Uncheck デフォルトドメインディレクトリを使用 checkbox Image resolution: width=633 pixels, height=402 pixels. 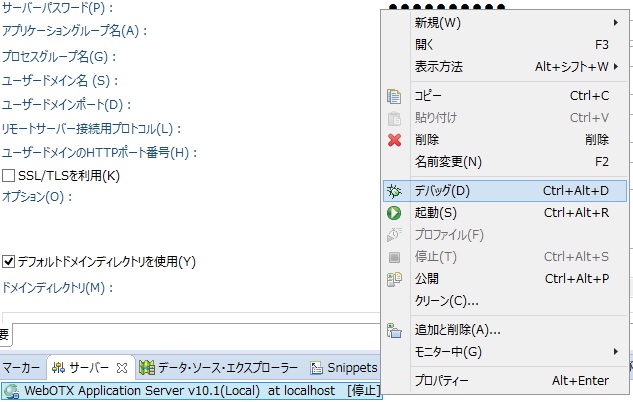pos(9,262)
